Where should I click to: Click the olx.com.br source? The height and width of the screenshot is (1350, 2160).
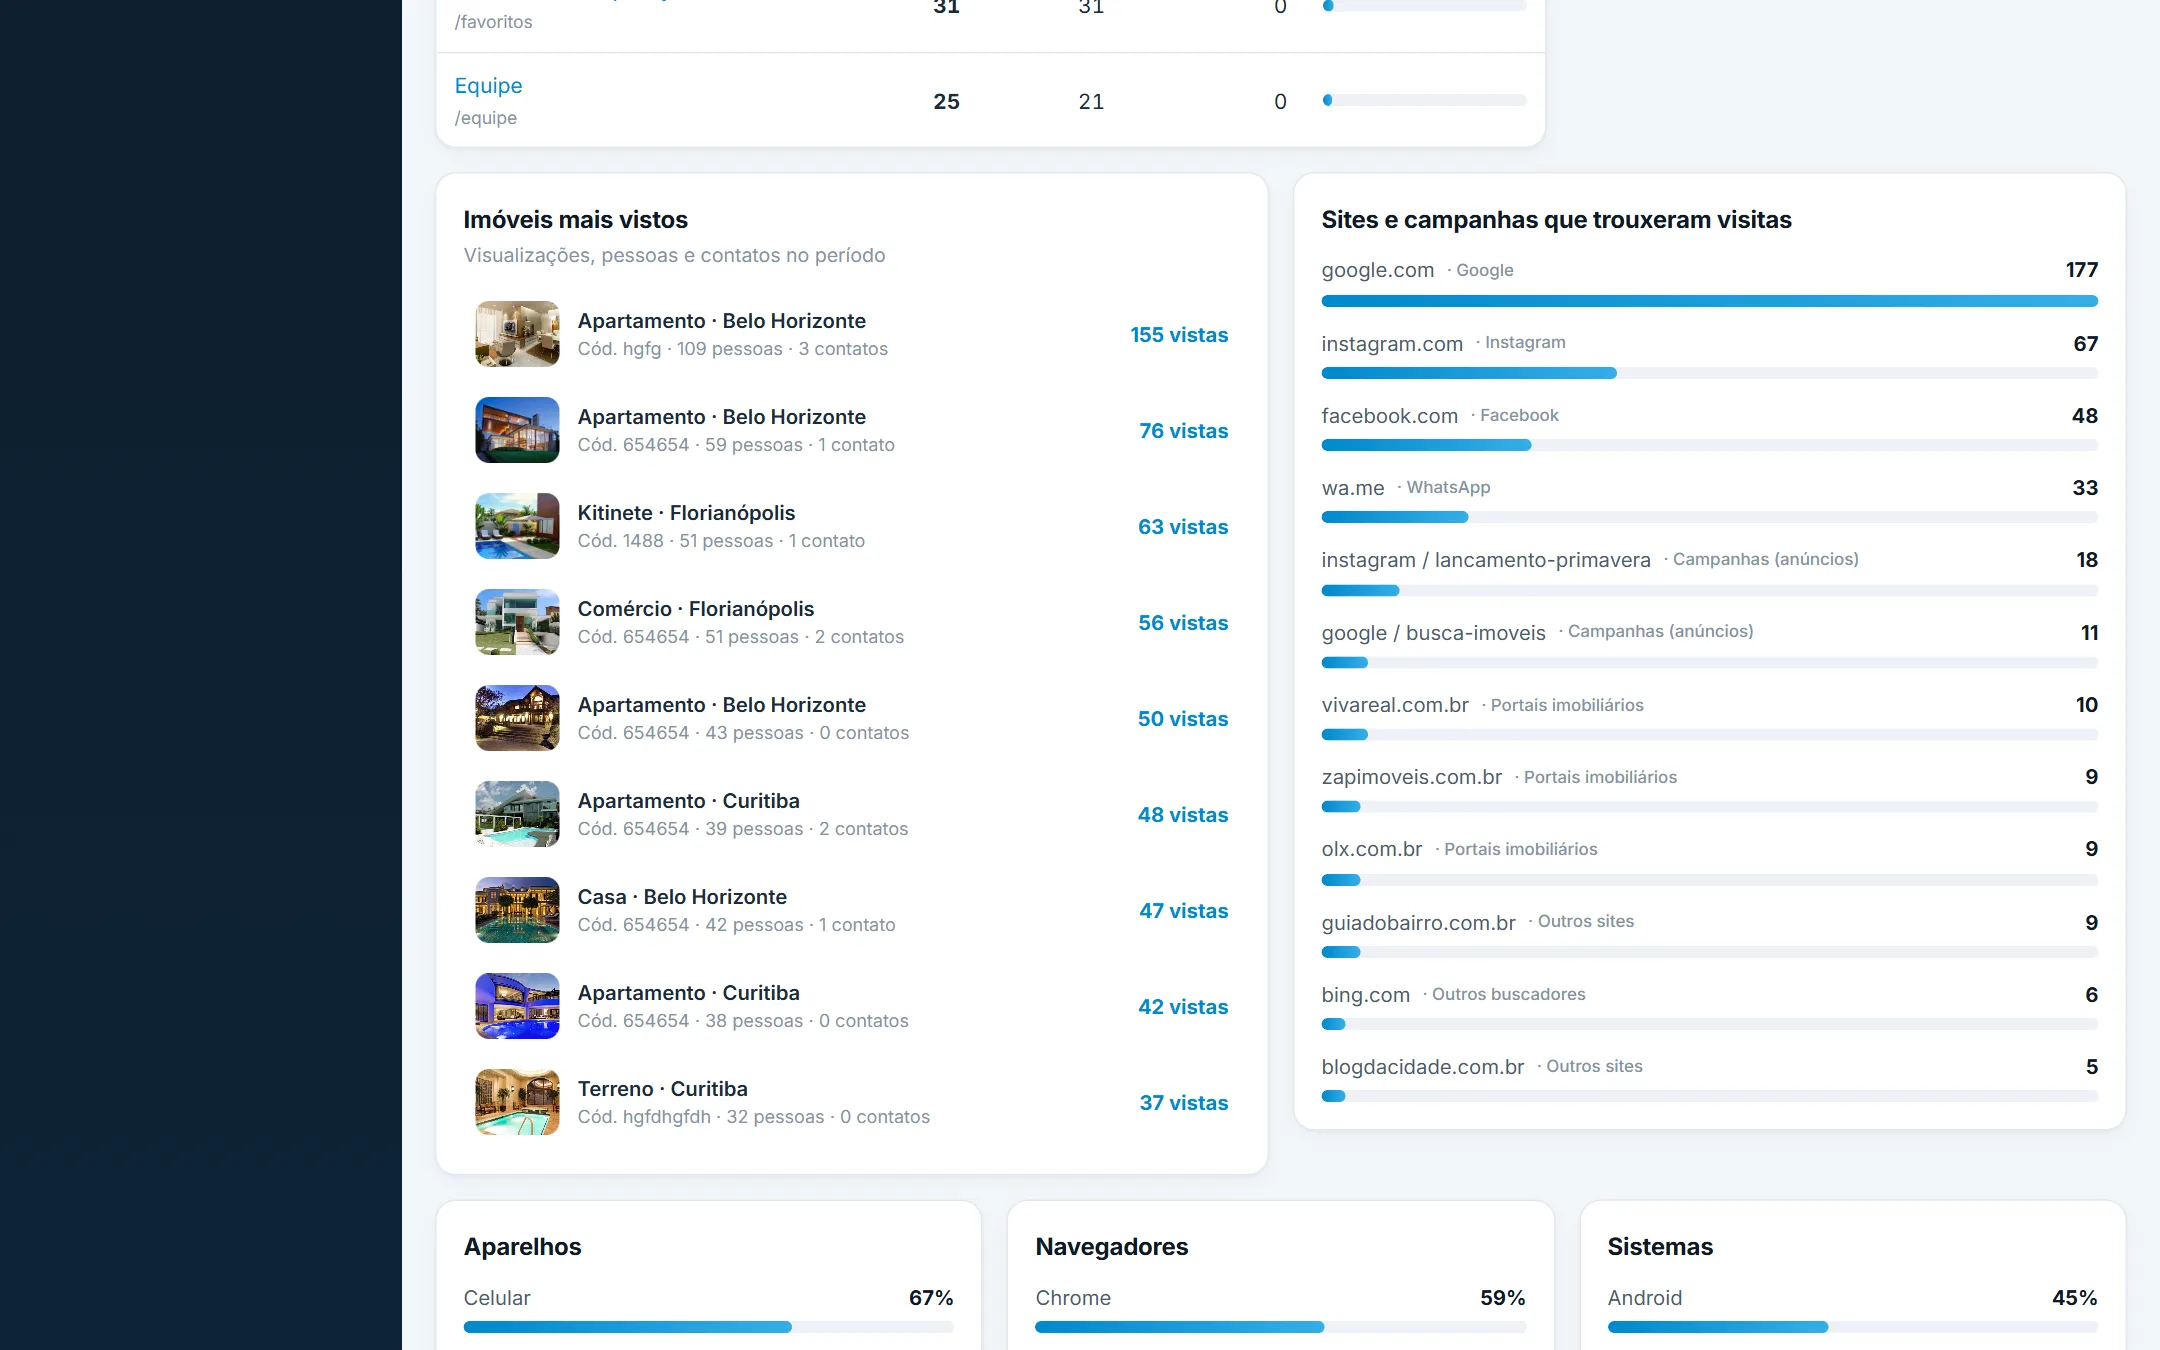1709,862
